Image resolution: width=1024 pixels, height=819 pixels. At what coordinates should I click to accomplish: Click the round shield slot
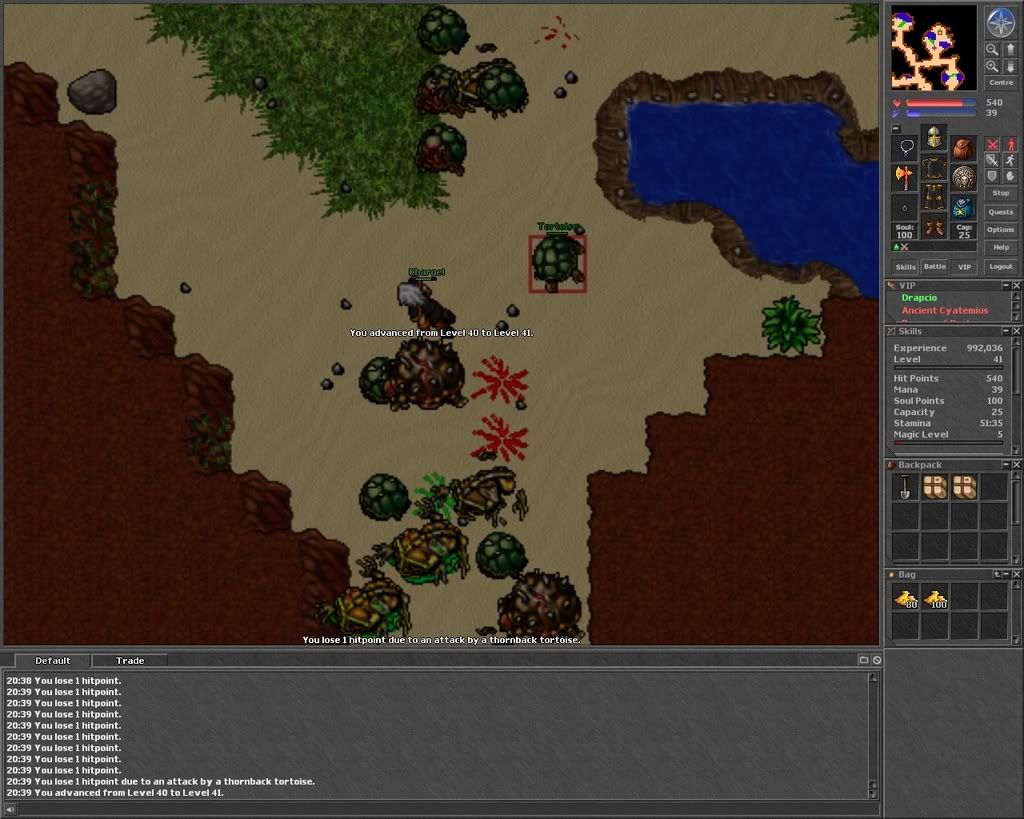click(963, 178)
